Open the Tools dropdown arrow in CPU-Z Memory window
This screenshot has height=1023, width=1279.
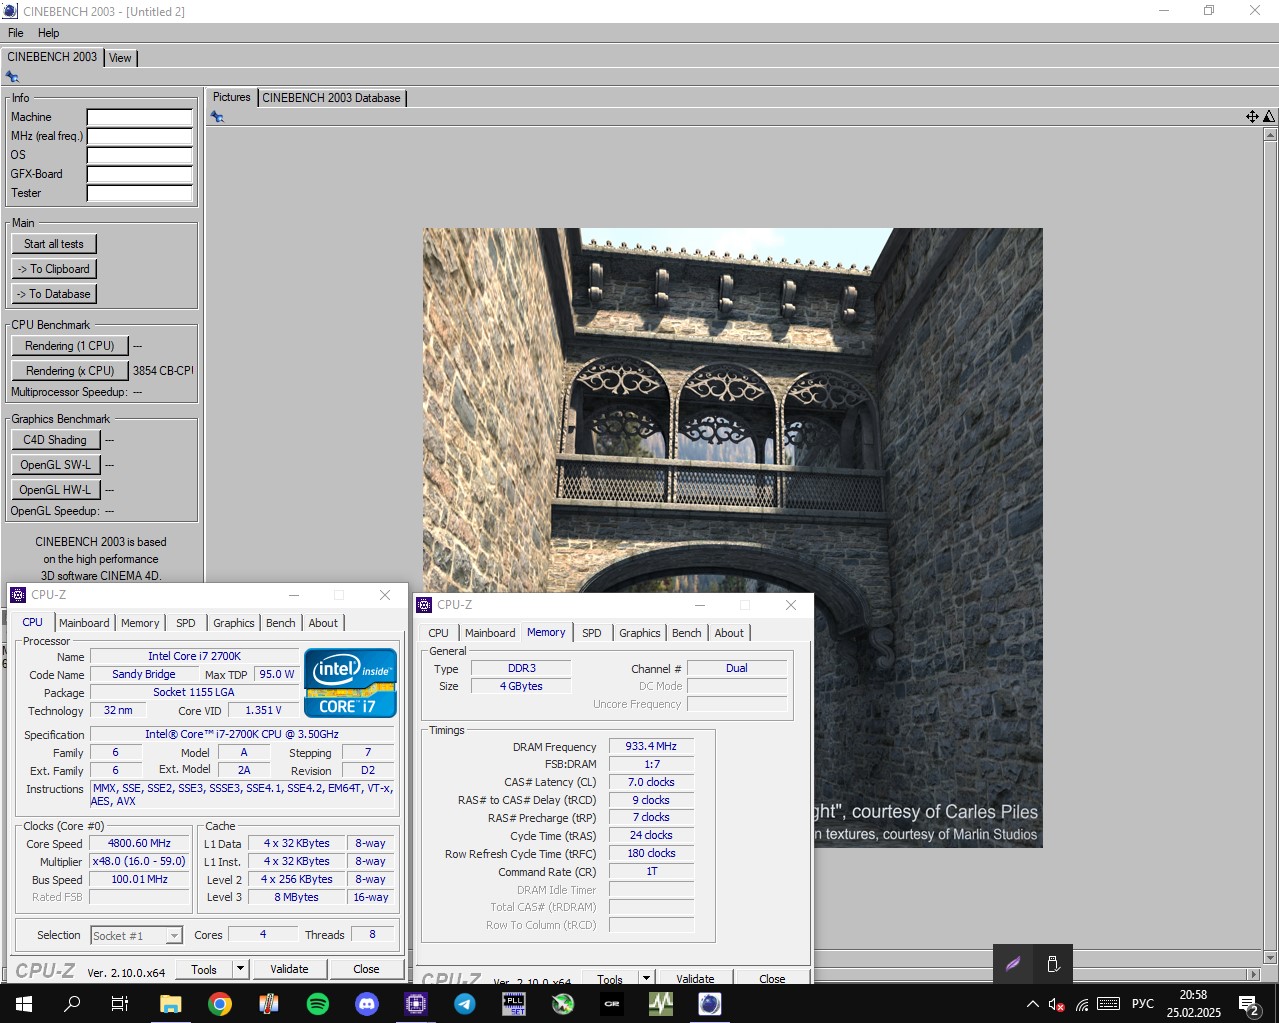tap(646, 978)
